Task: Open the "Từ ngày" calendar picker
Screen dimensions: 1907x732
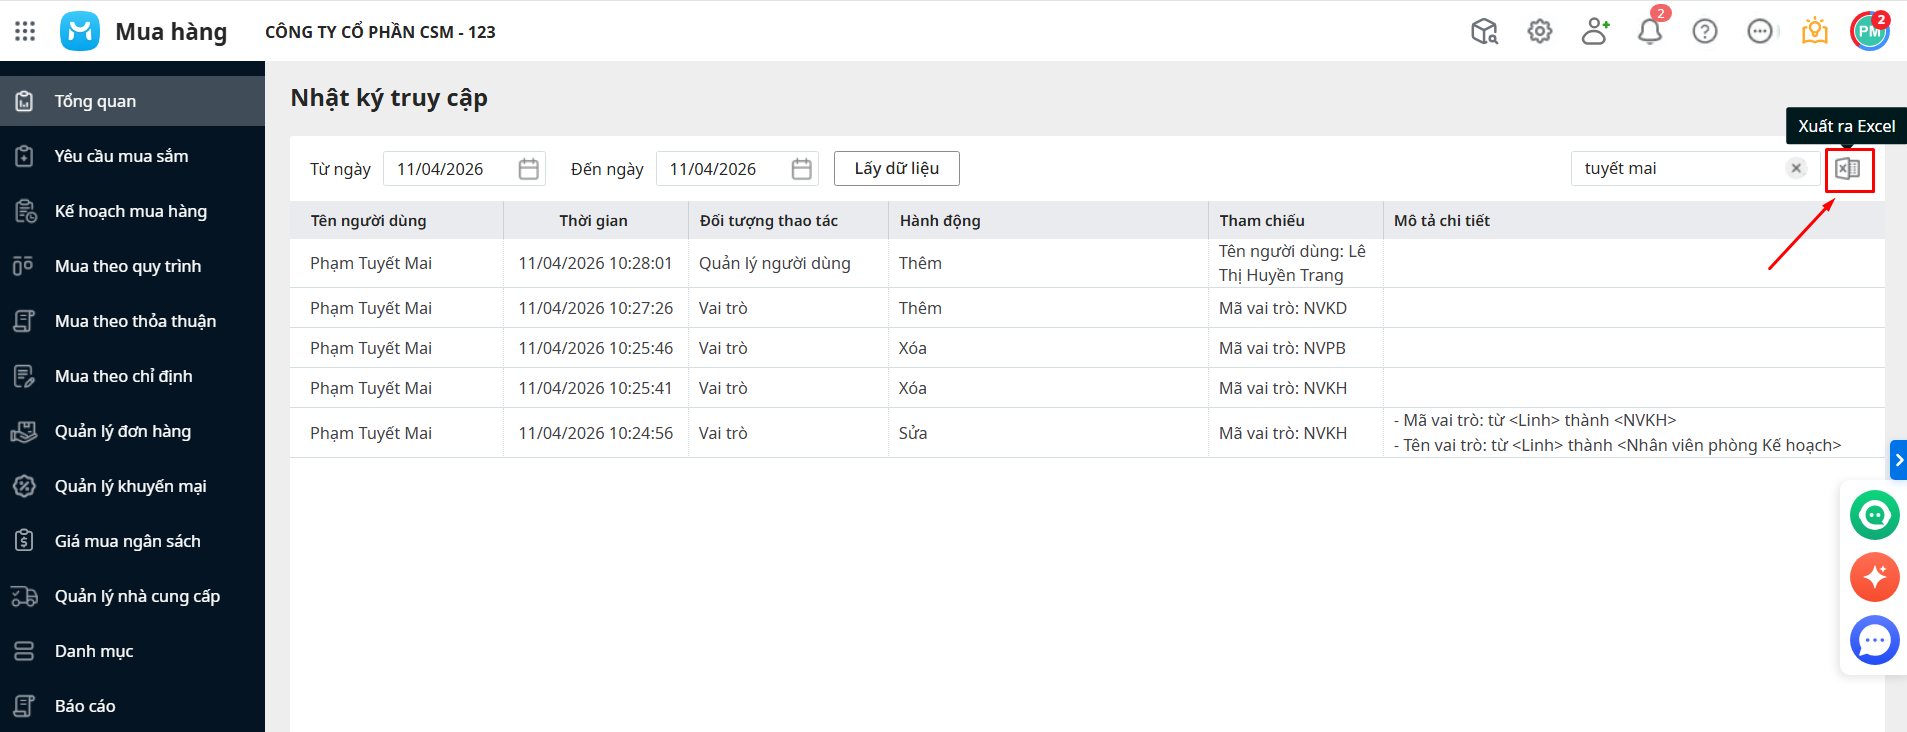Action: (x=529, y=169)
